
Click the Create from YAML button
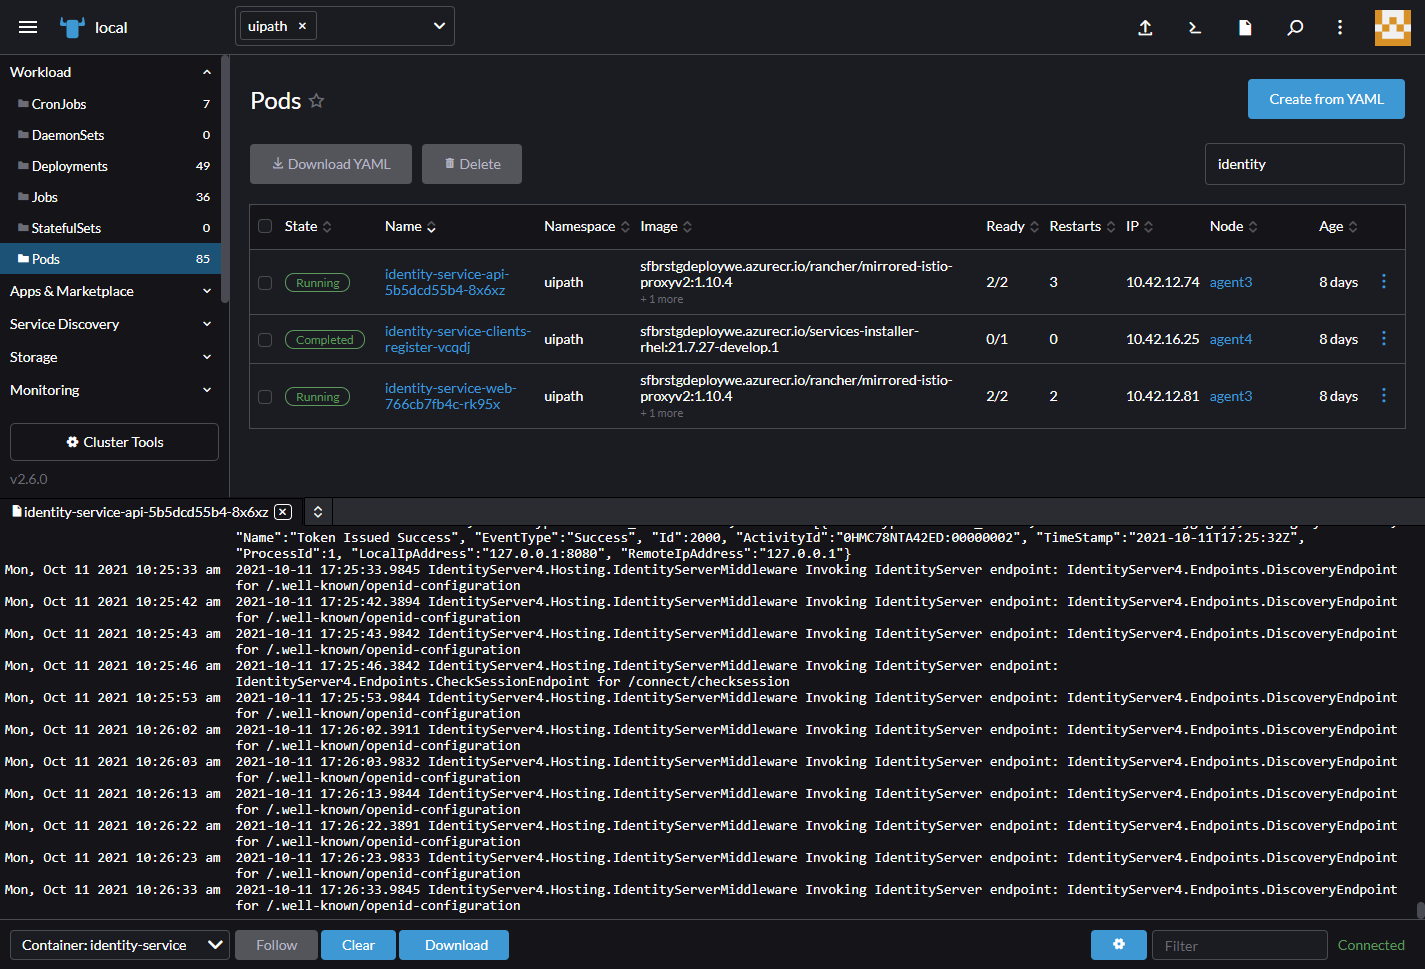1326,99
